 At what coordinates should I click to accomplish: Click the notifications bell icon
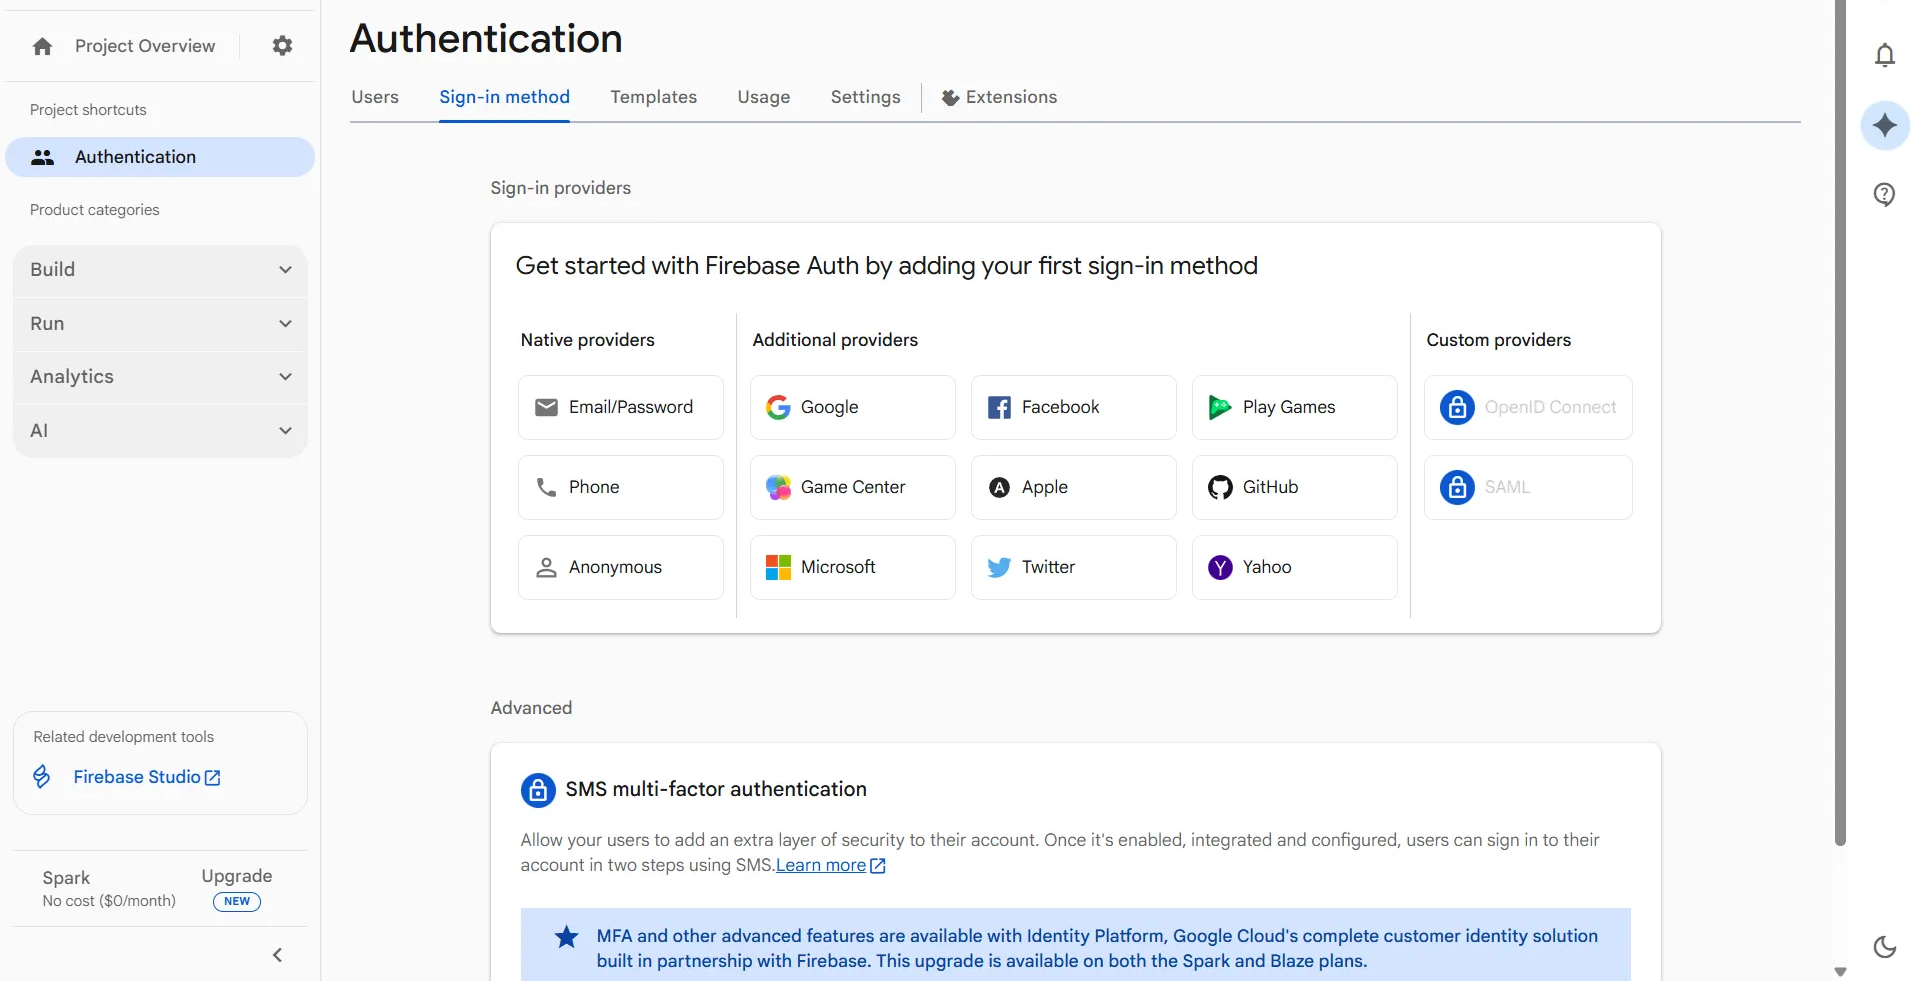pyautogui.click(x=1885, y=55)
